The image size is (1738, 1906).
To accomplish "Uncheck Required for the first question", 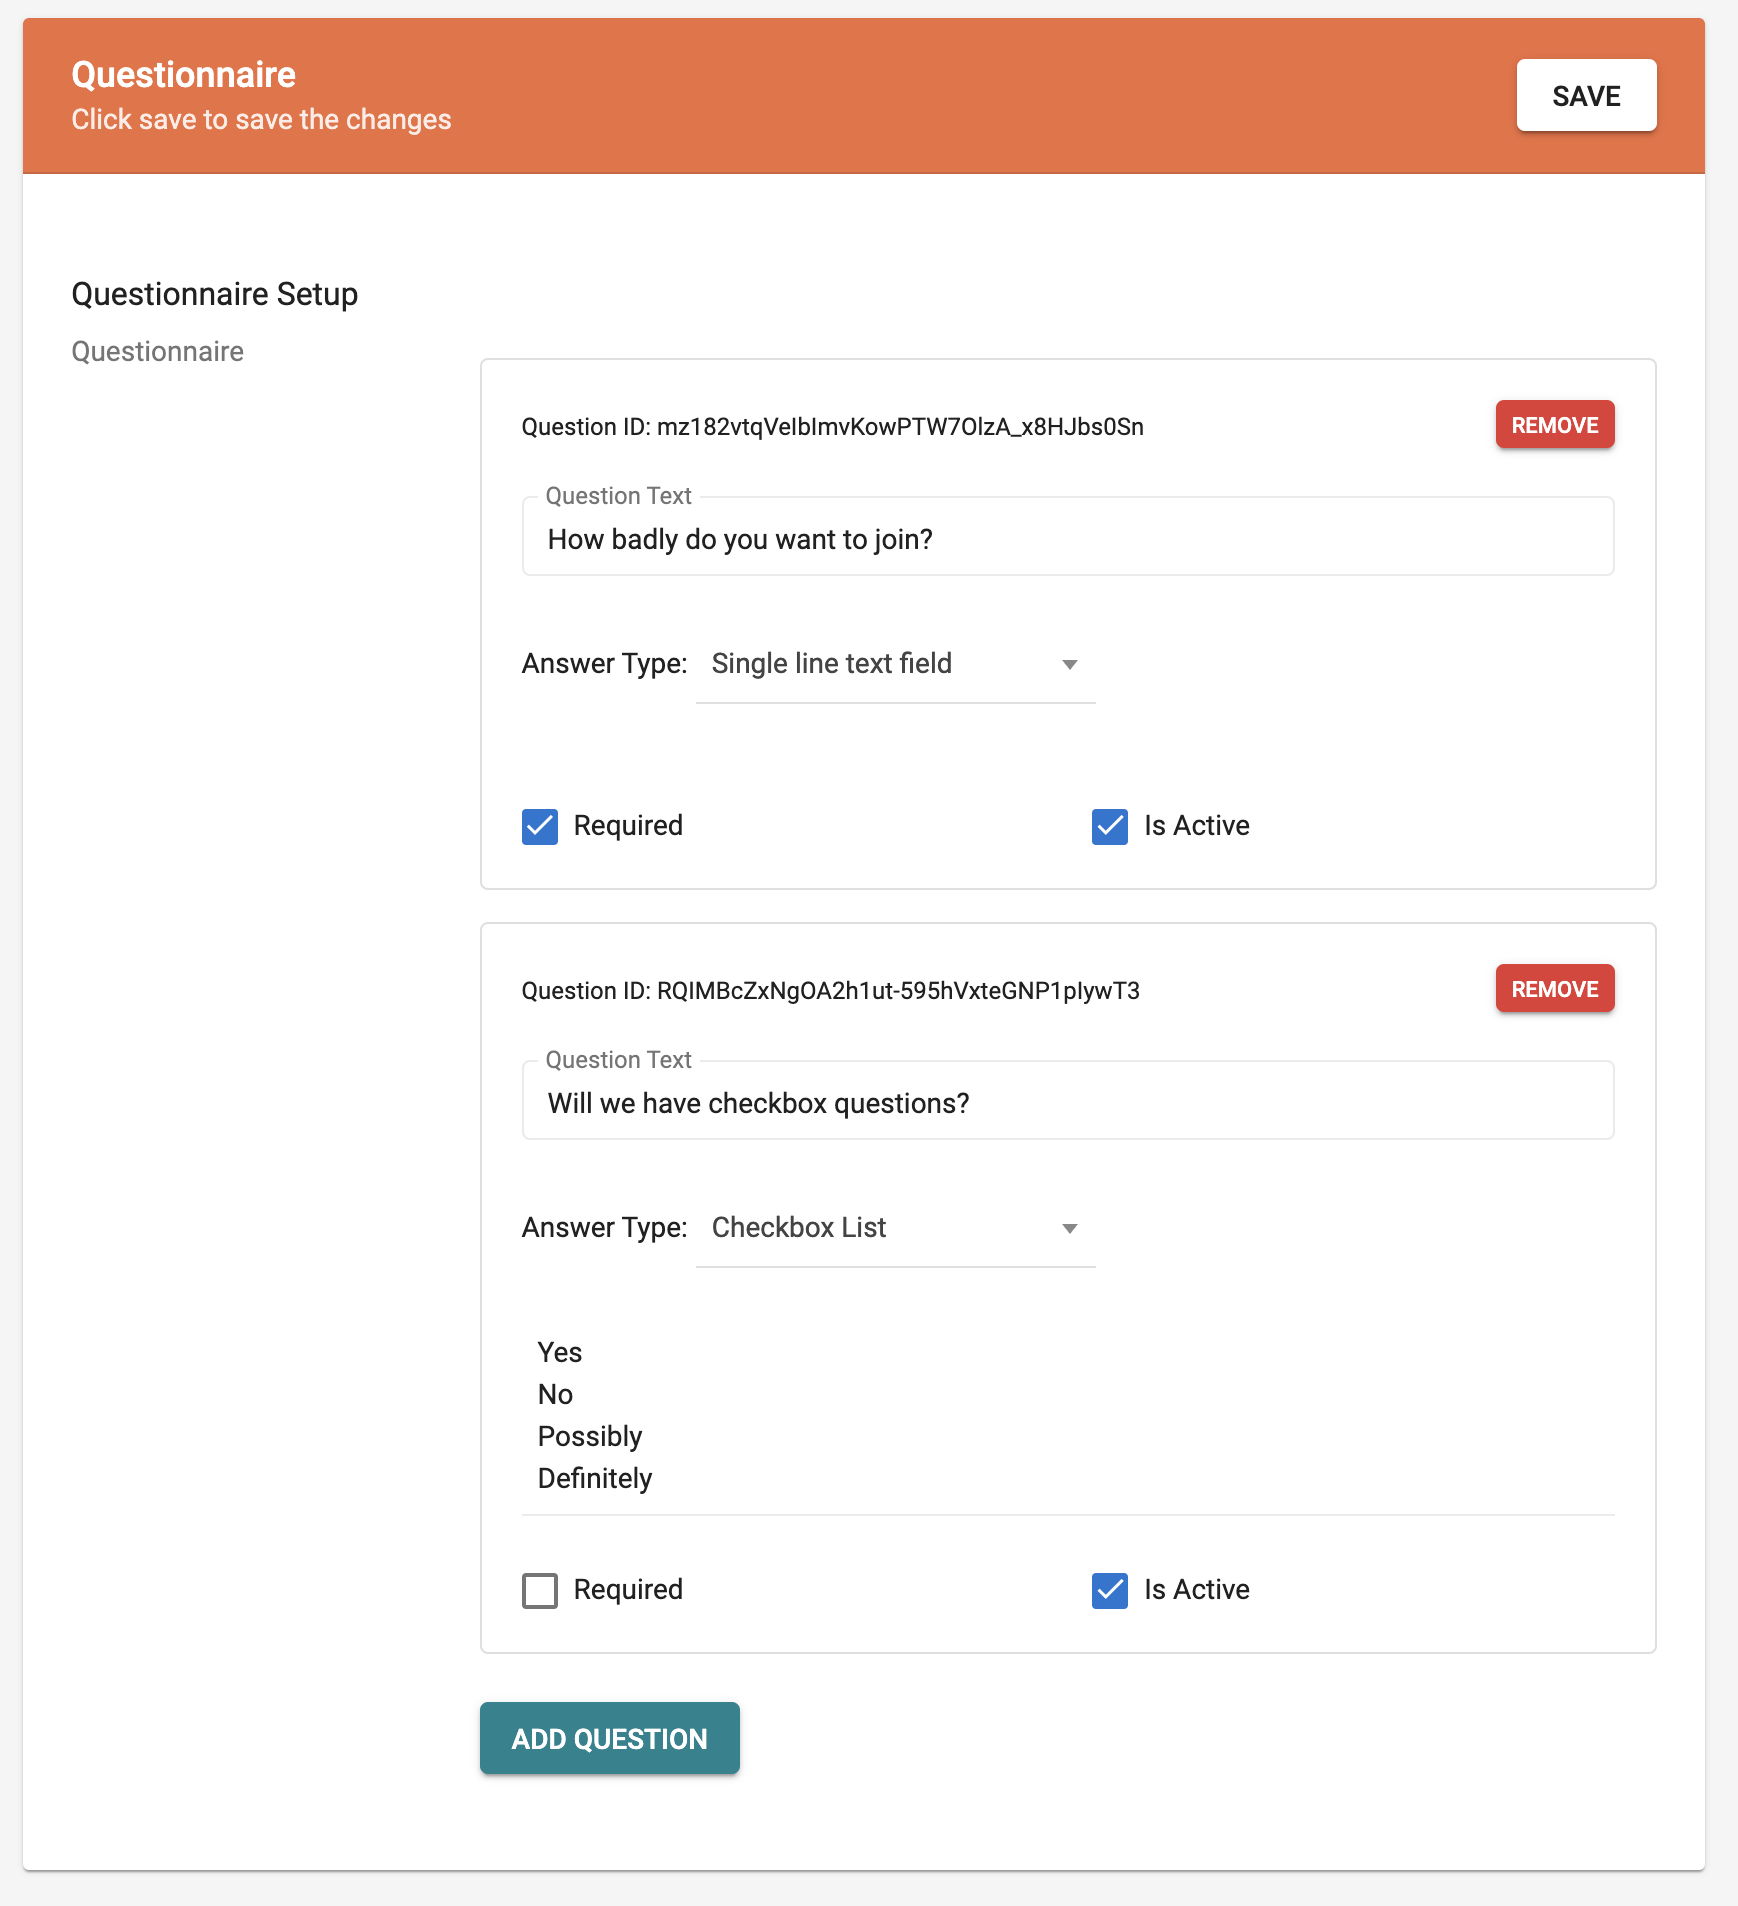I will tap(540, 827).
